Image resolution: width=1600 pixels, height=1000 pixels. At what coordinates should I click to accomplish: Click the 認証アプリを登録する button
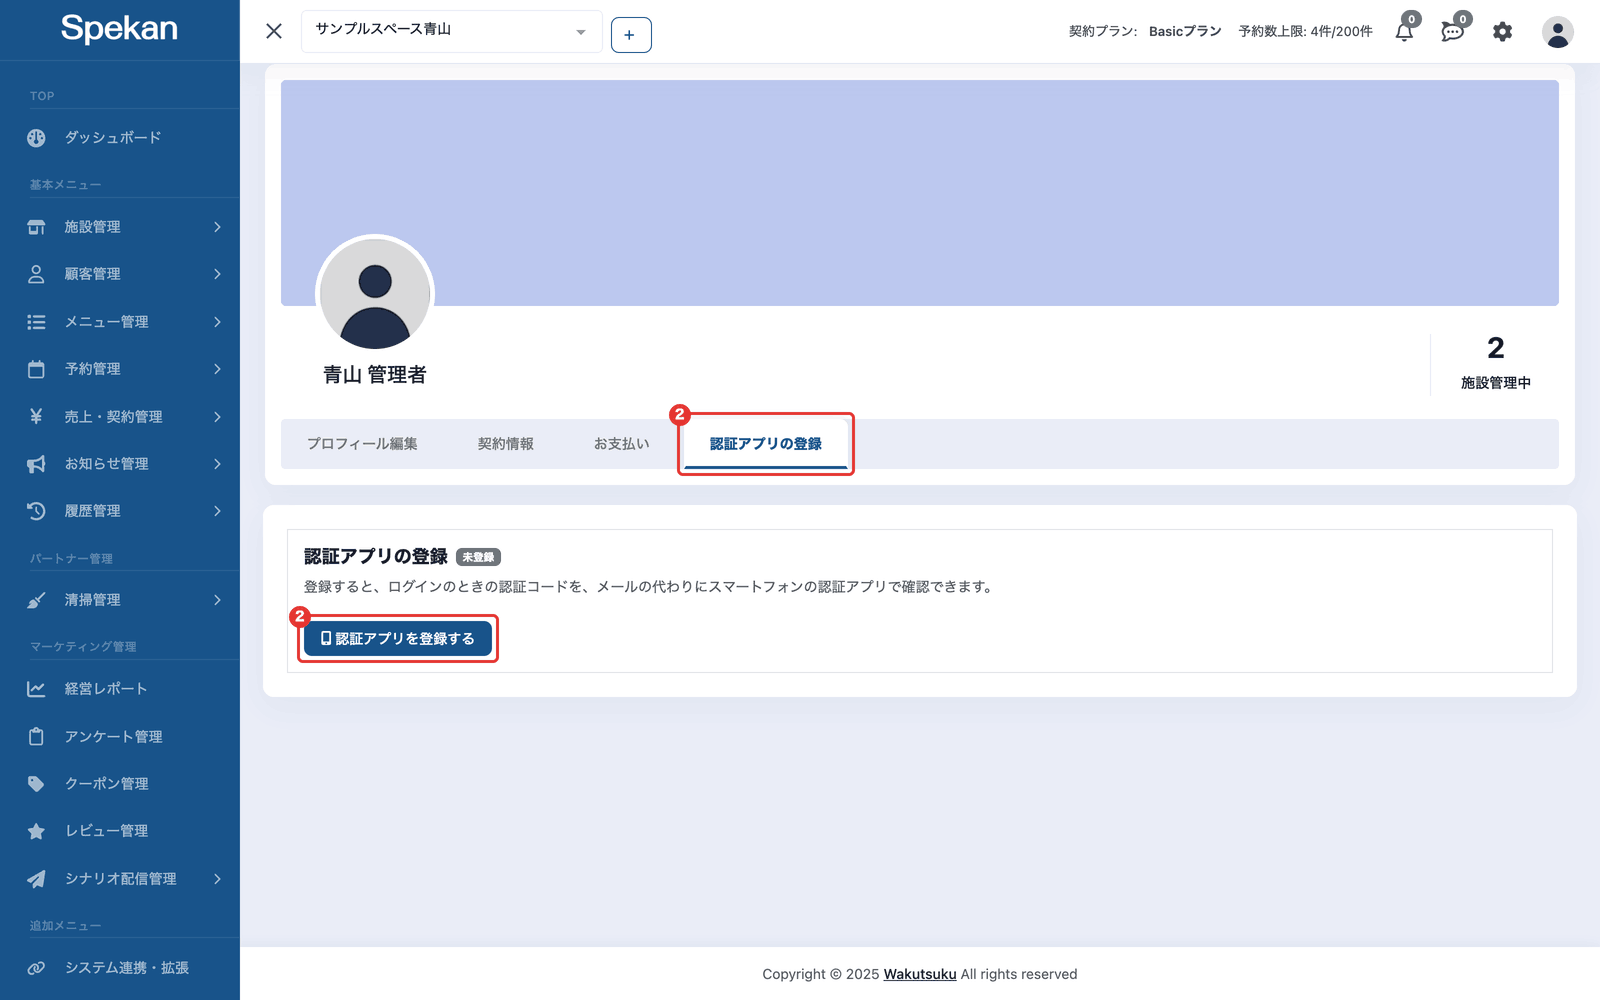398,639
